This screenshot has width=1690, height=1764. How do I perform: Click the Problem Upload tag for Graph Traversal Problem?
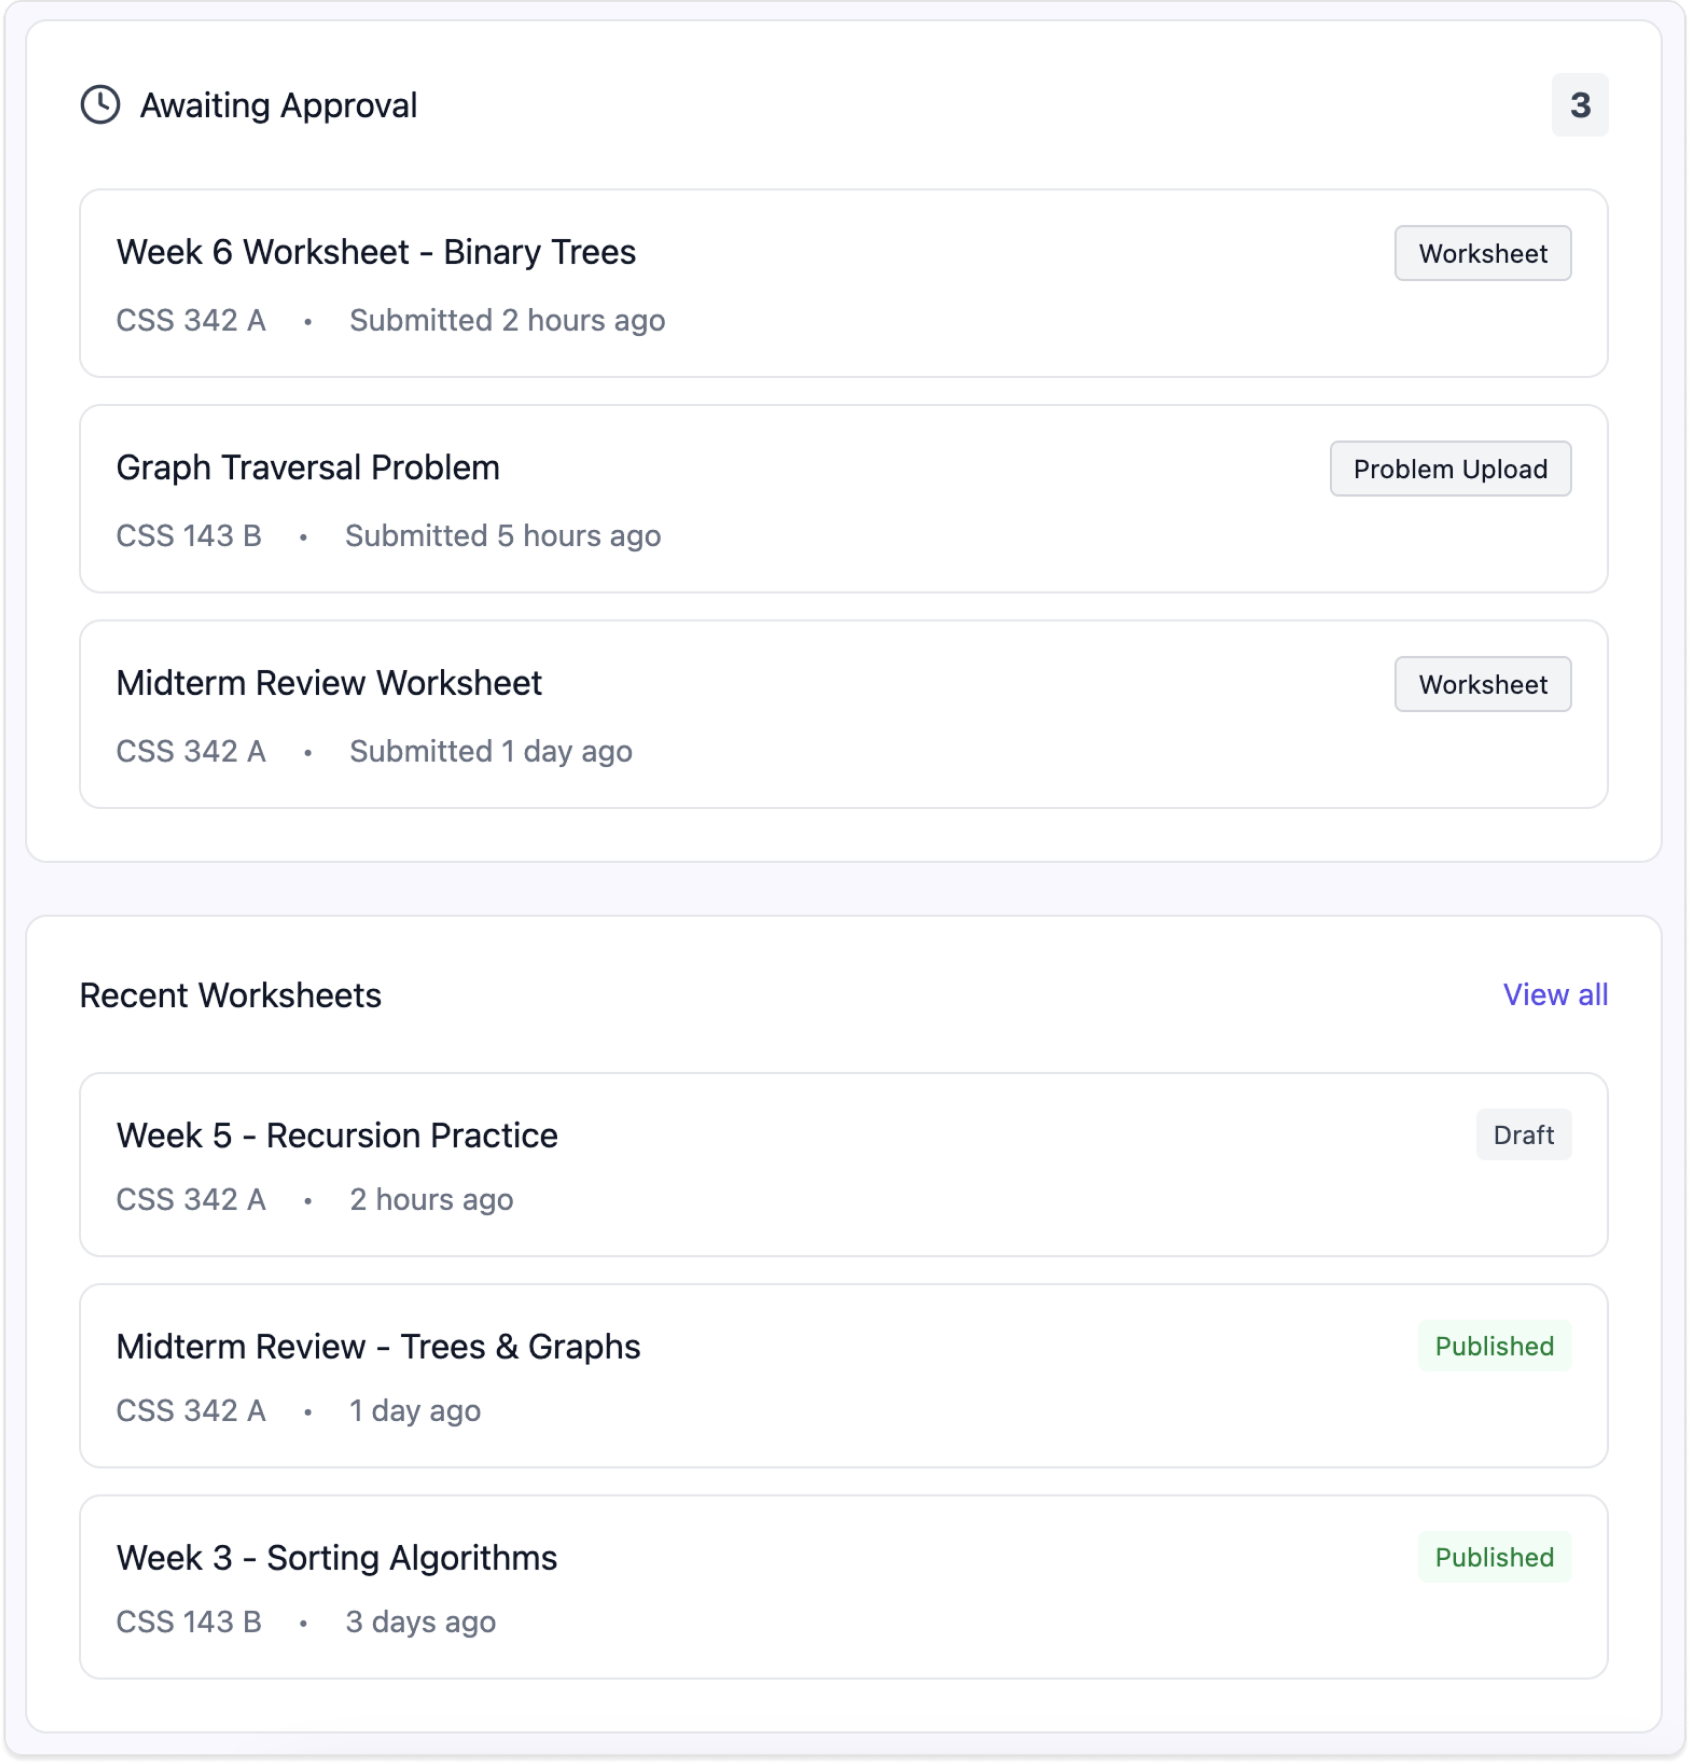tap(1450, 468)
